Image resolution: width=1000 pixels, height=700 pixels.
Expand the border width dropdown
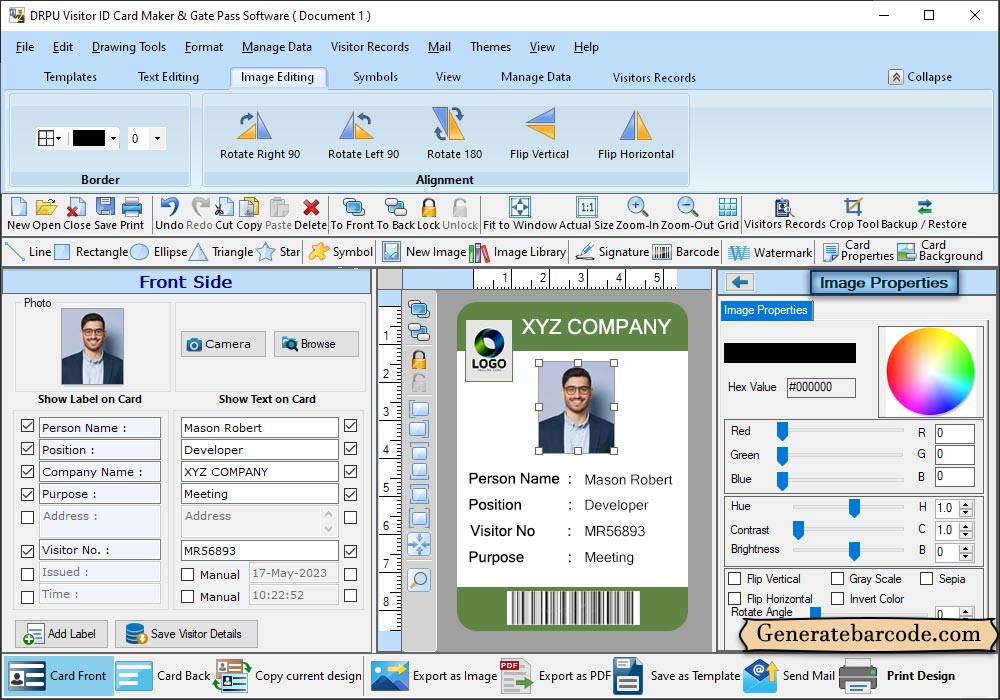tap(157, 138)
